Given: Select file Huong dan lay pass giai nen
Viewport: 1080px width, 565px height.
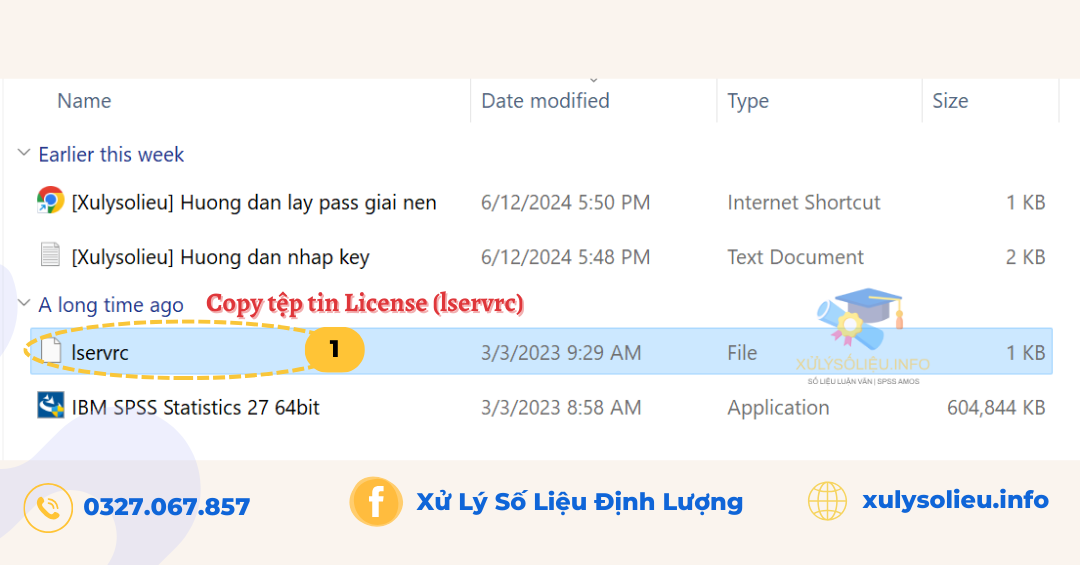Looking at the screenshot, I should (254, 203).
